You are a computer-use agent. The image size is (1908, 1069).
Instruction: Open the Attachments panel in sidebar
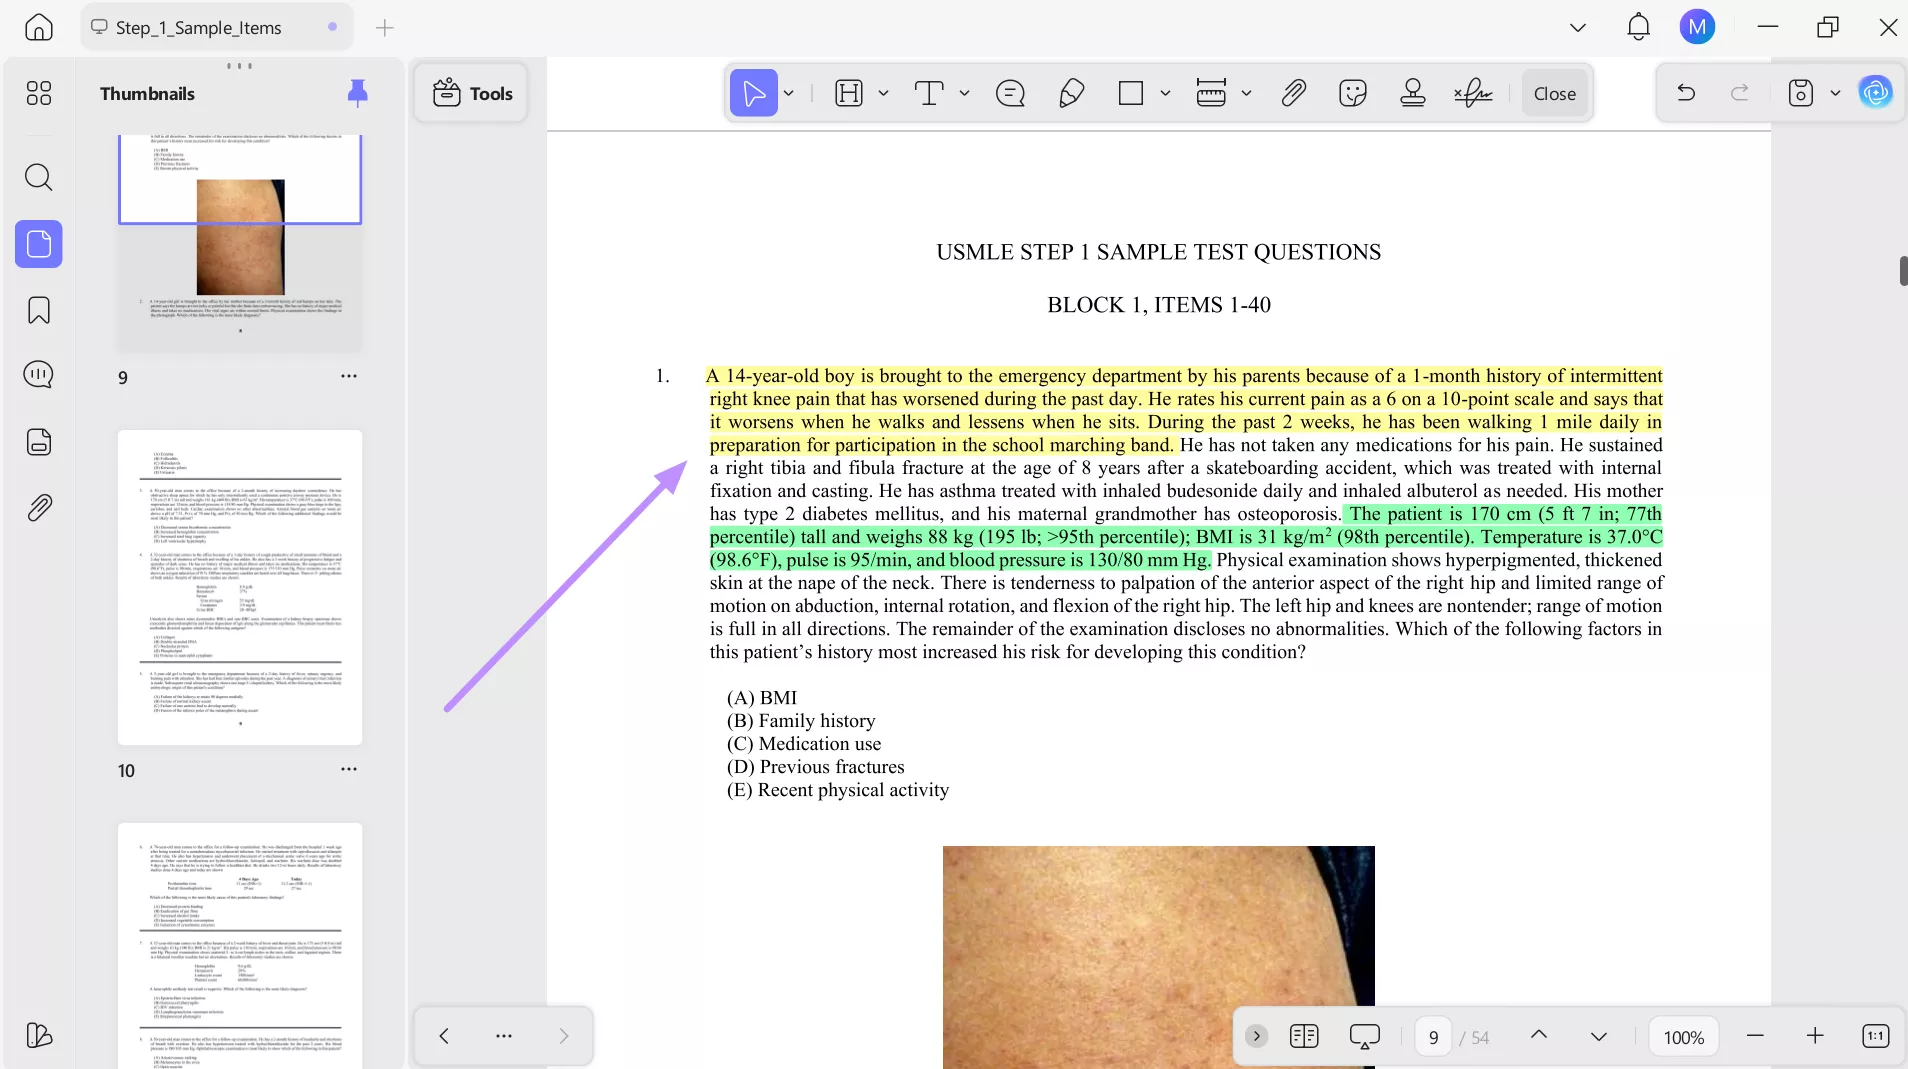tap(39, 508)
